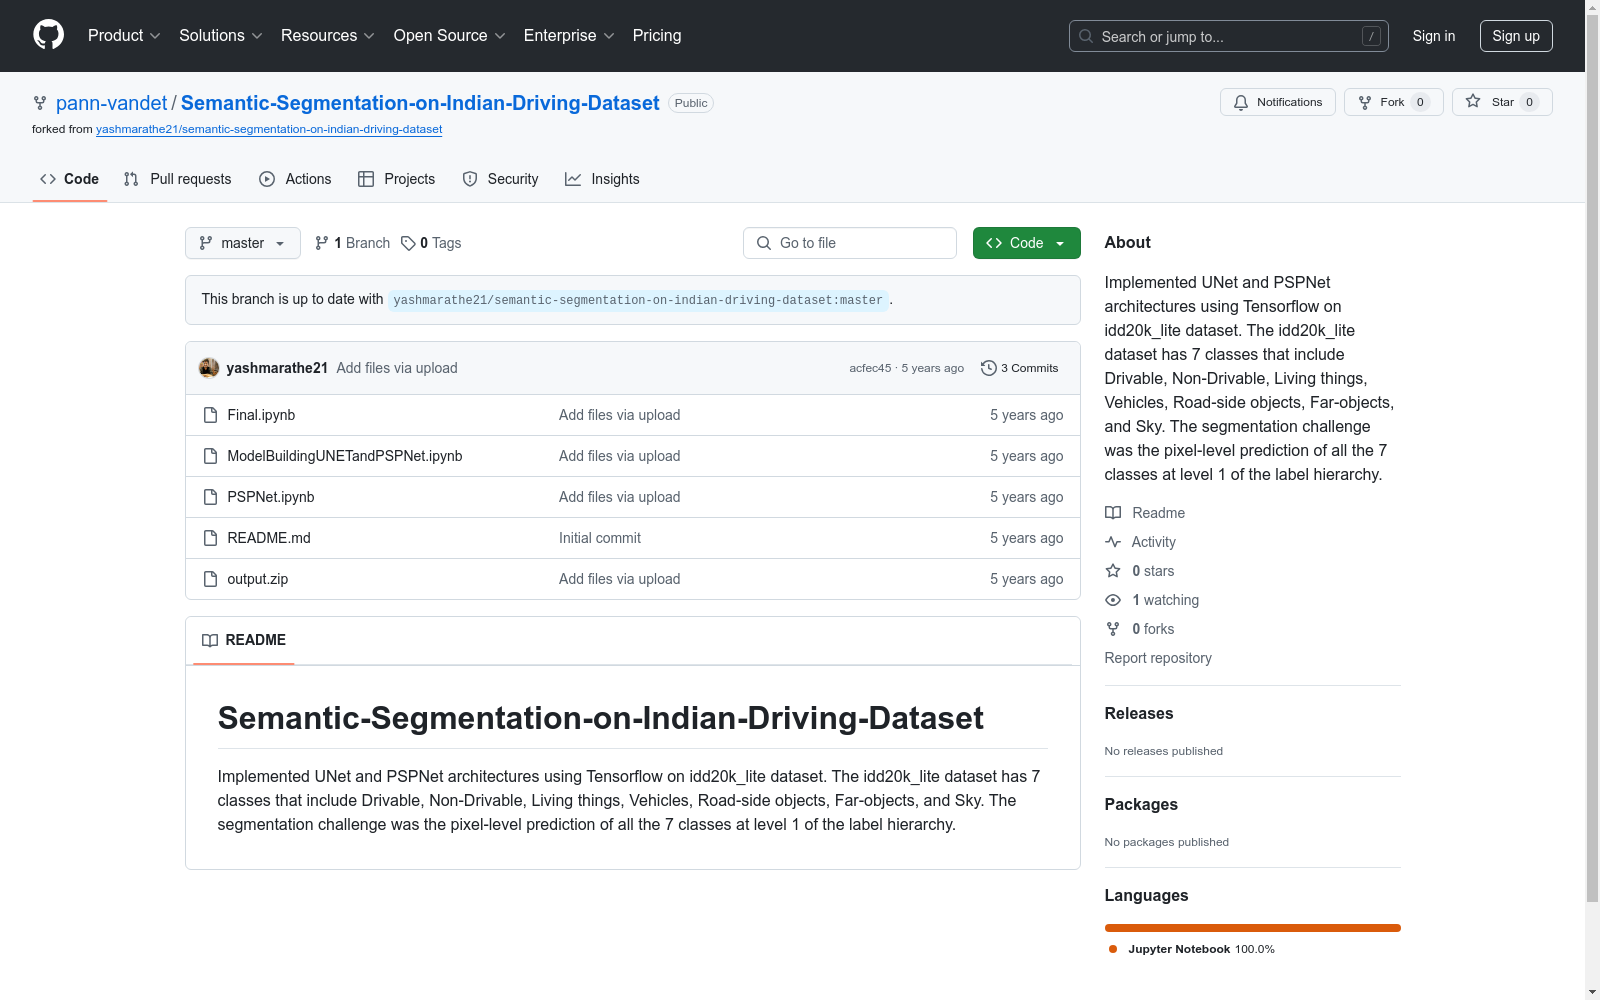Click the repository fork icon beside pann-vandet
This screenshot has height=1000, width=1600.
point(40,103)
